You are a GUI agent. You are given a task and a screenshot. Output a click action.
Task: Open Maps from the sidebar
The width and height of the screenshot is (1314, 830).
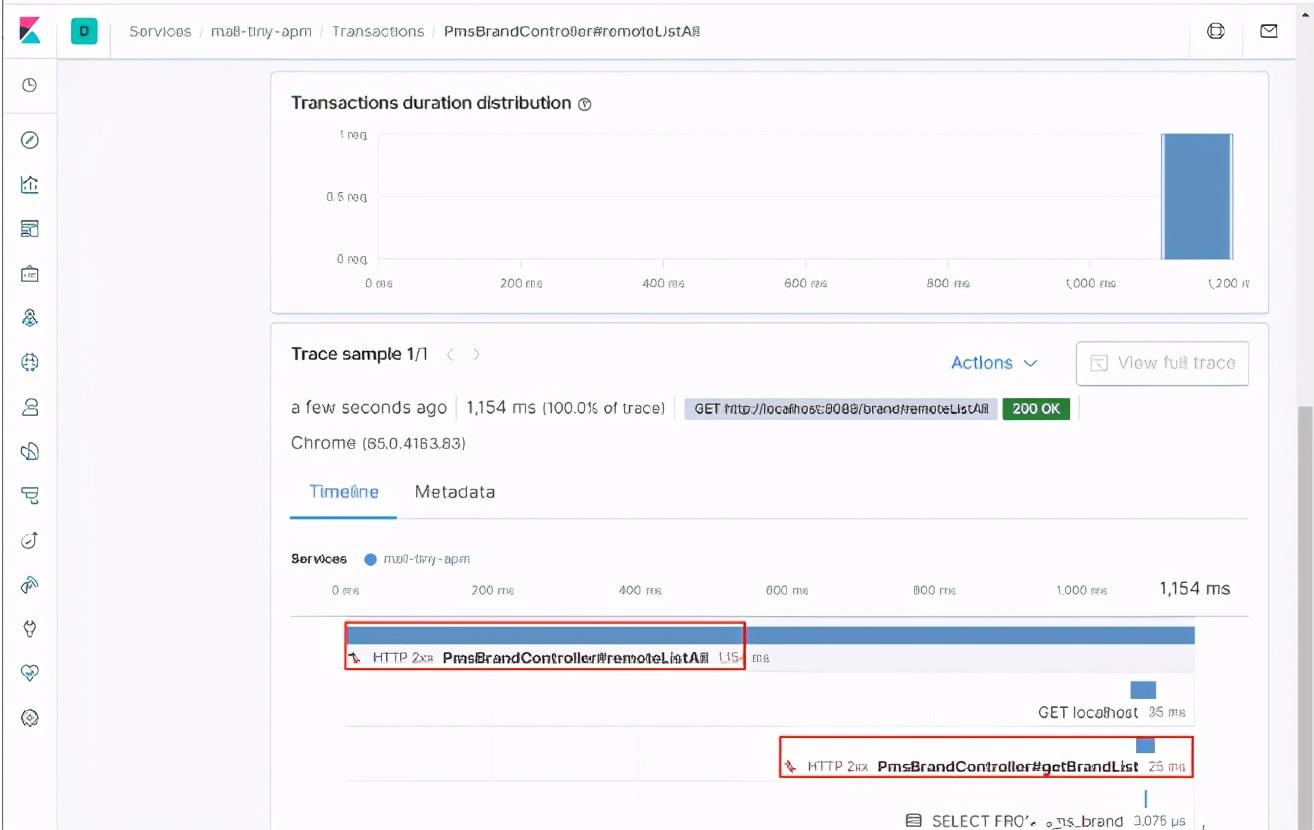coord(29,318)
